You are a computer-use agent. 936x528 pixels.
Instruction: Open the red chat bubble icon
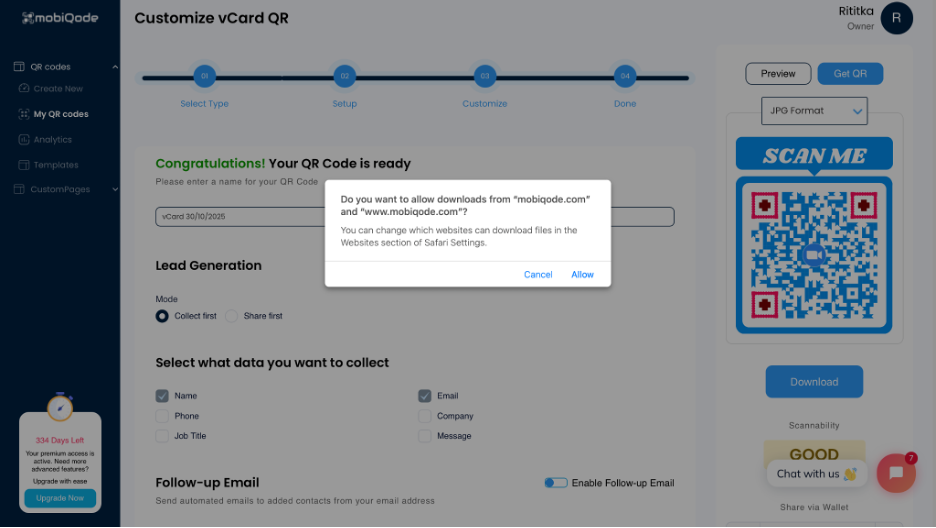click(x=896, y=473)
